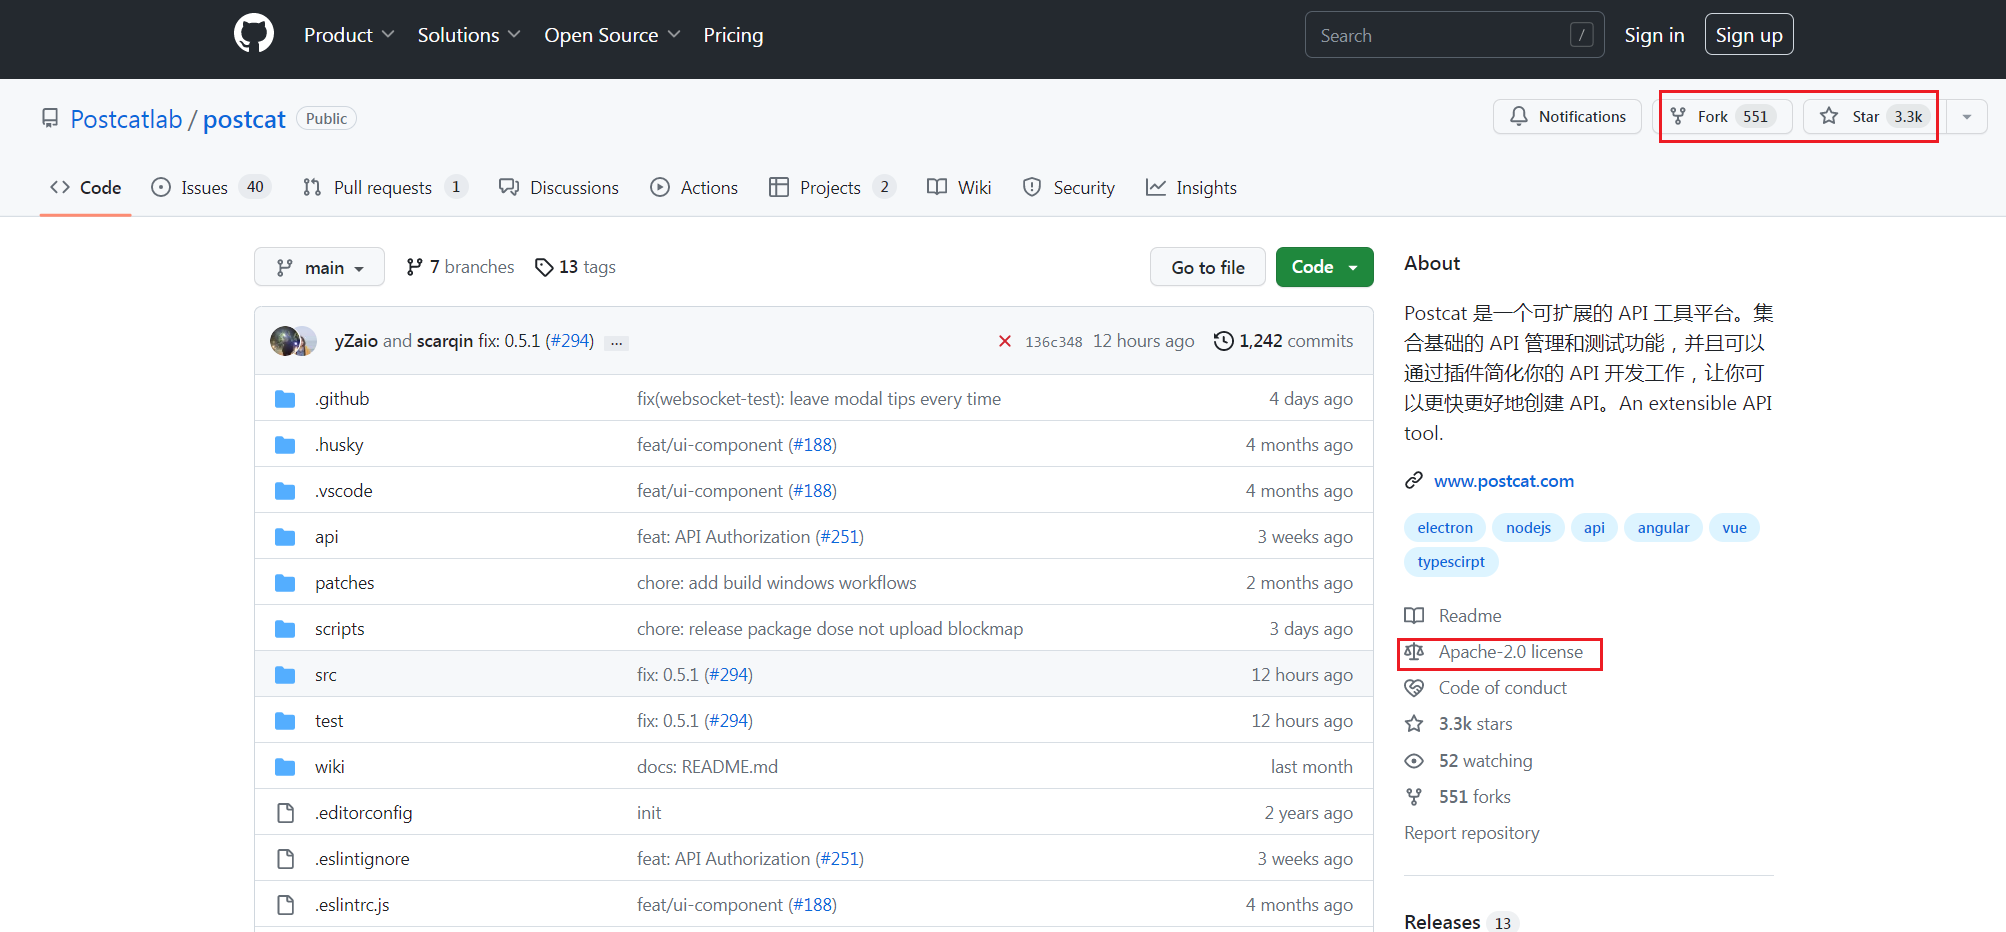The image size is (2006, 932).
Task: Go to Pricing page
Action: tap(733, 35)
